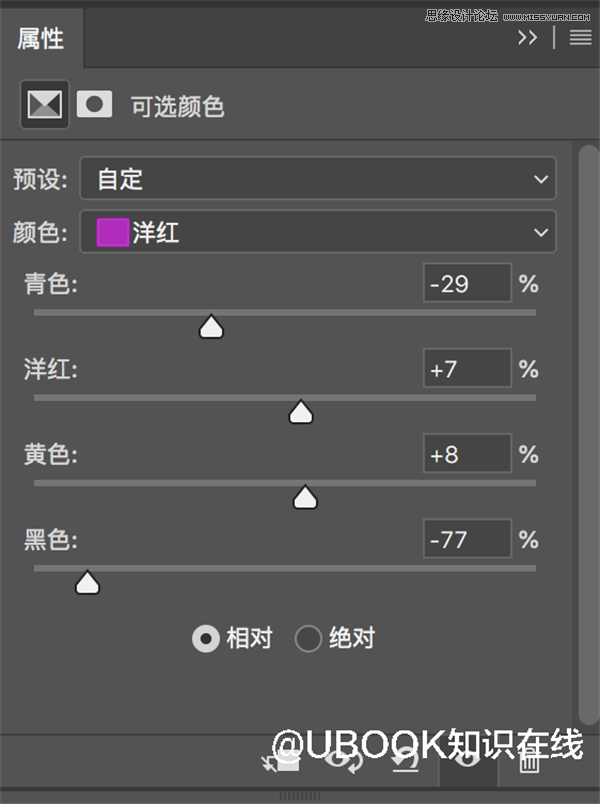The height and width of the screenshot is (804, 600).
Task: Click the 黑色 slider handle
Action: pos(88,583)
